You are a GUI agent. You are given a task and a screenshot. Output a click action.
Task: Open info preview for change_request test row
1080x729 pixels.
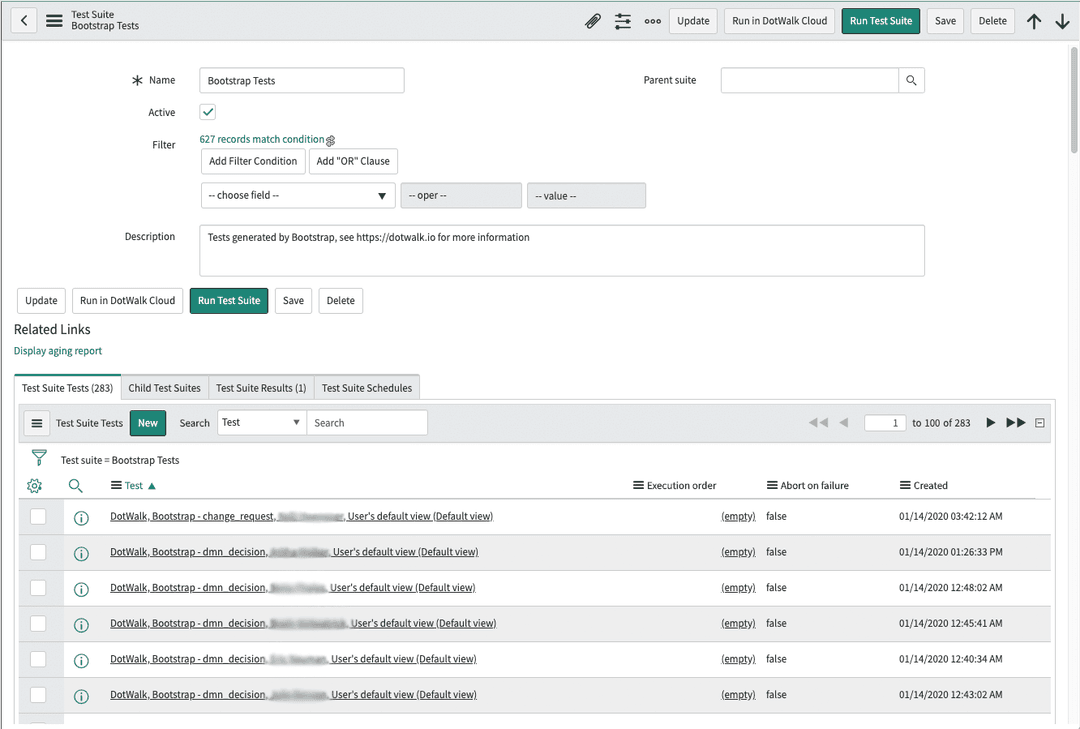click(81, 517)
